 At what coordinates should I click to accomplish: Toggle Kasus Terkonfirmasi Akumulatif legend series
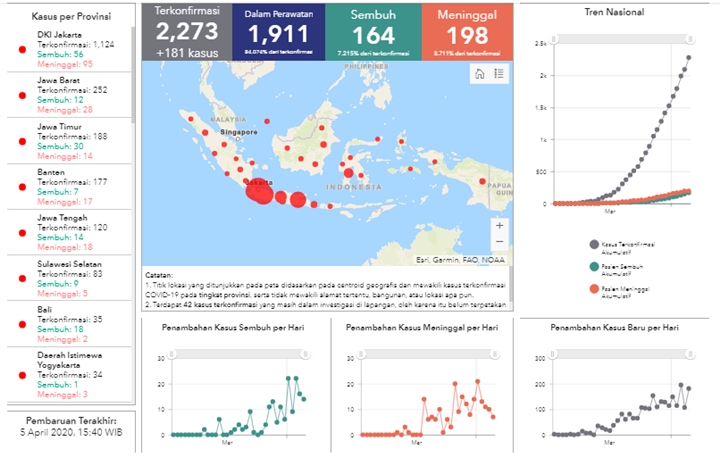point(622,248)
